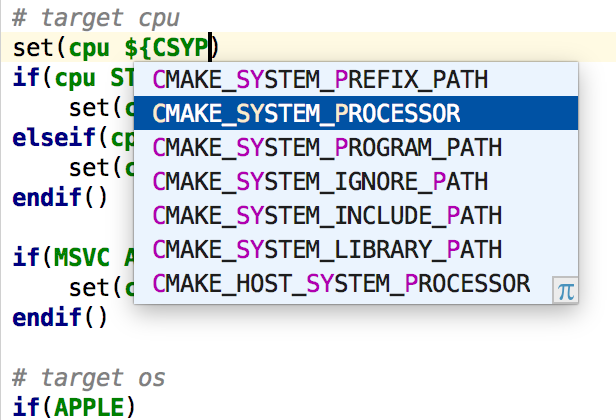Place cursor in '# target cpu' comment

pyautogui.click(x=96, y=18)
